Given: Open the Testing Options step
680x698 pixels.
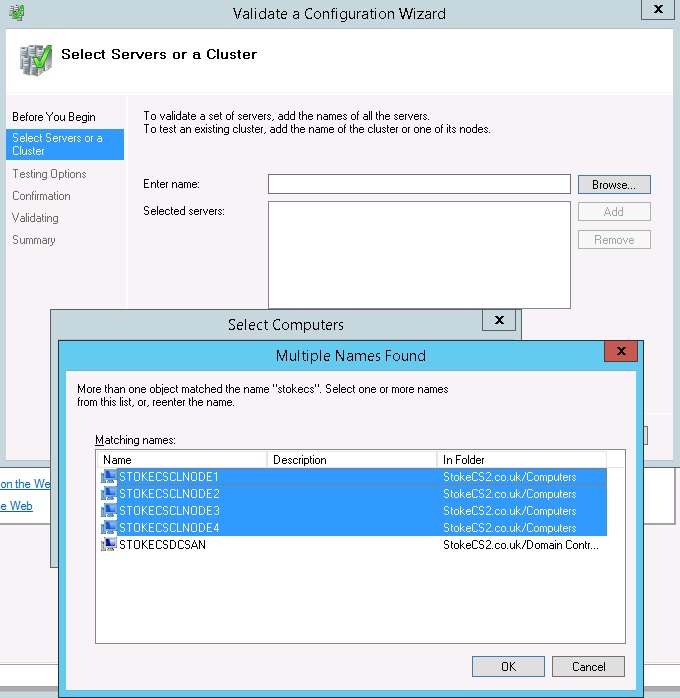Looking at the screenshot, I should (49, 174).
